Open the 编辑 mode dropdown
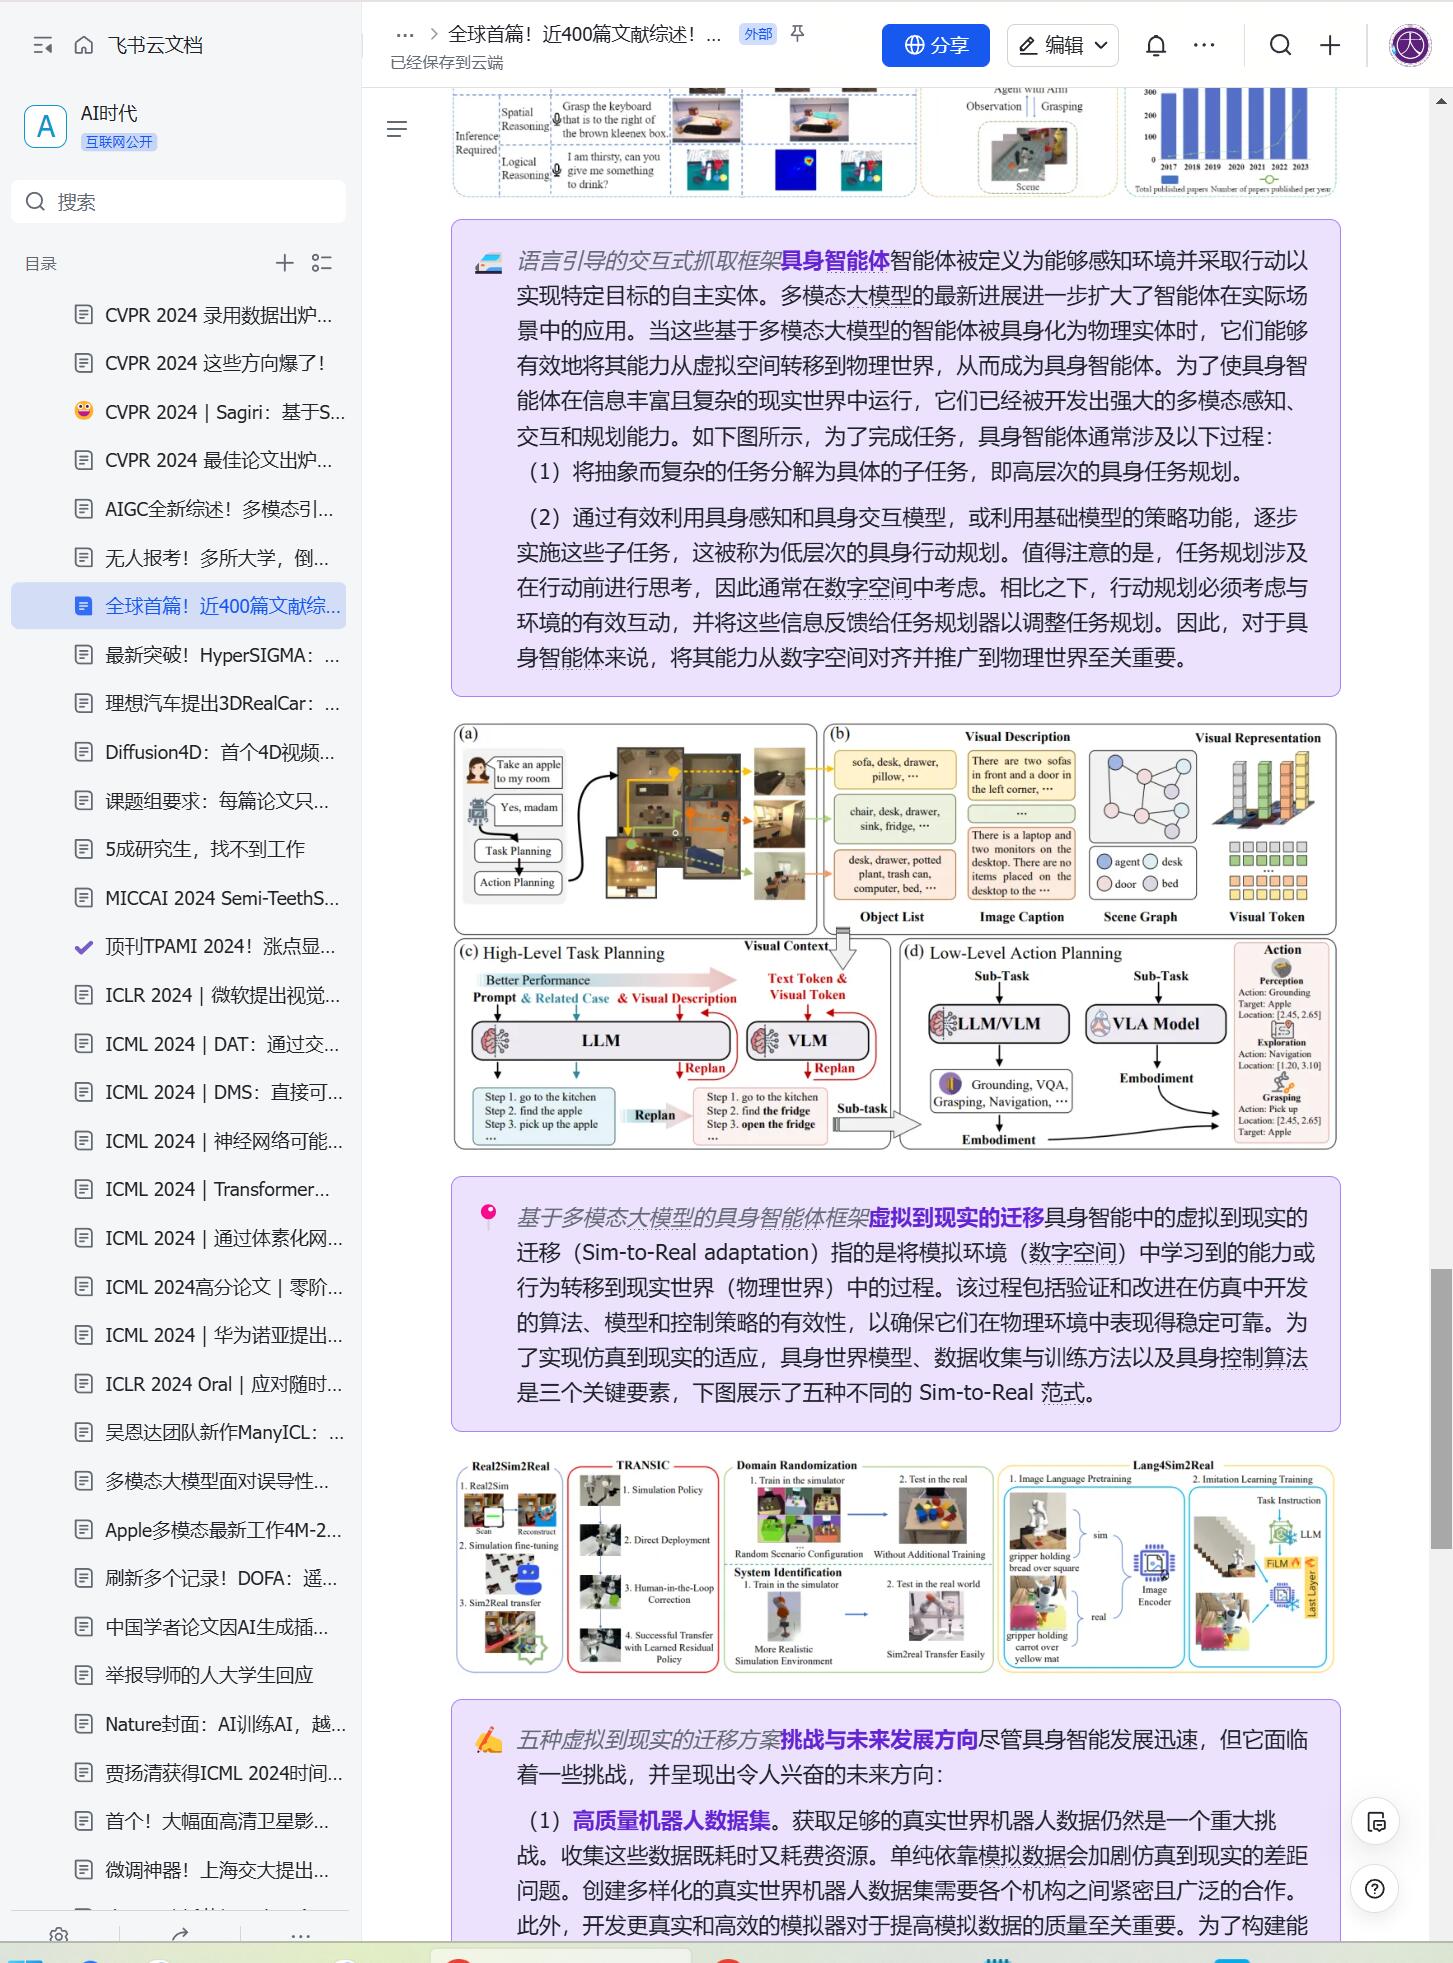 pyautogui.click(x=1063, y=45)
